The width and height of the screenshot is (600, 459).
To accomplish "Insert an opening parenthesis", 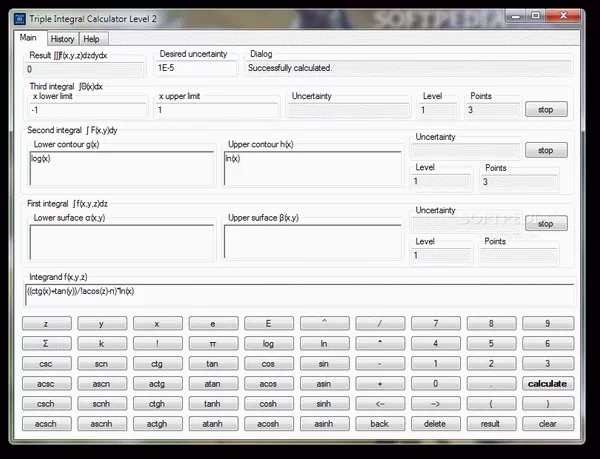I will pyautogui.click(x=491, y=404).
